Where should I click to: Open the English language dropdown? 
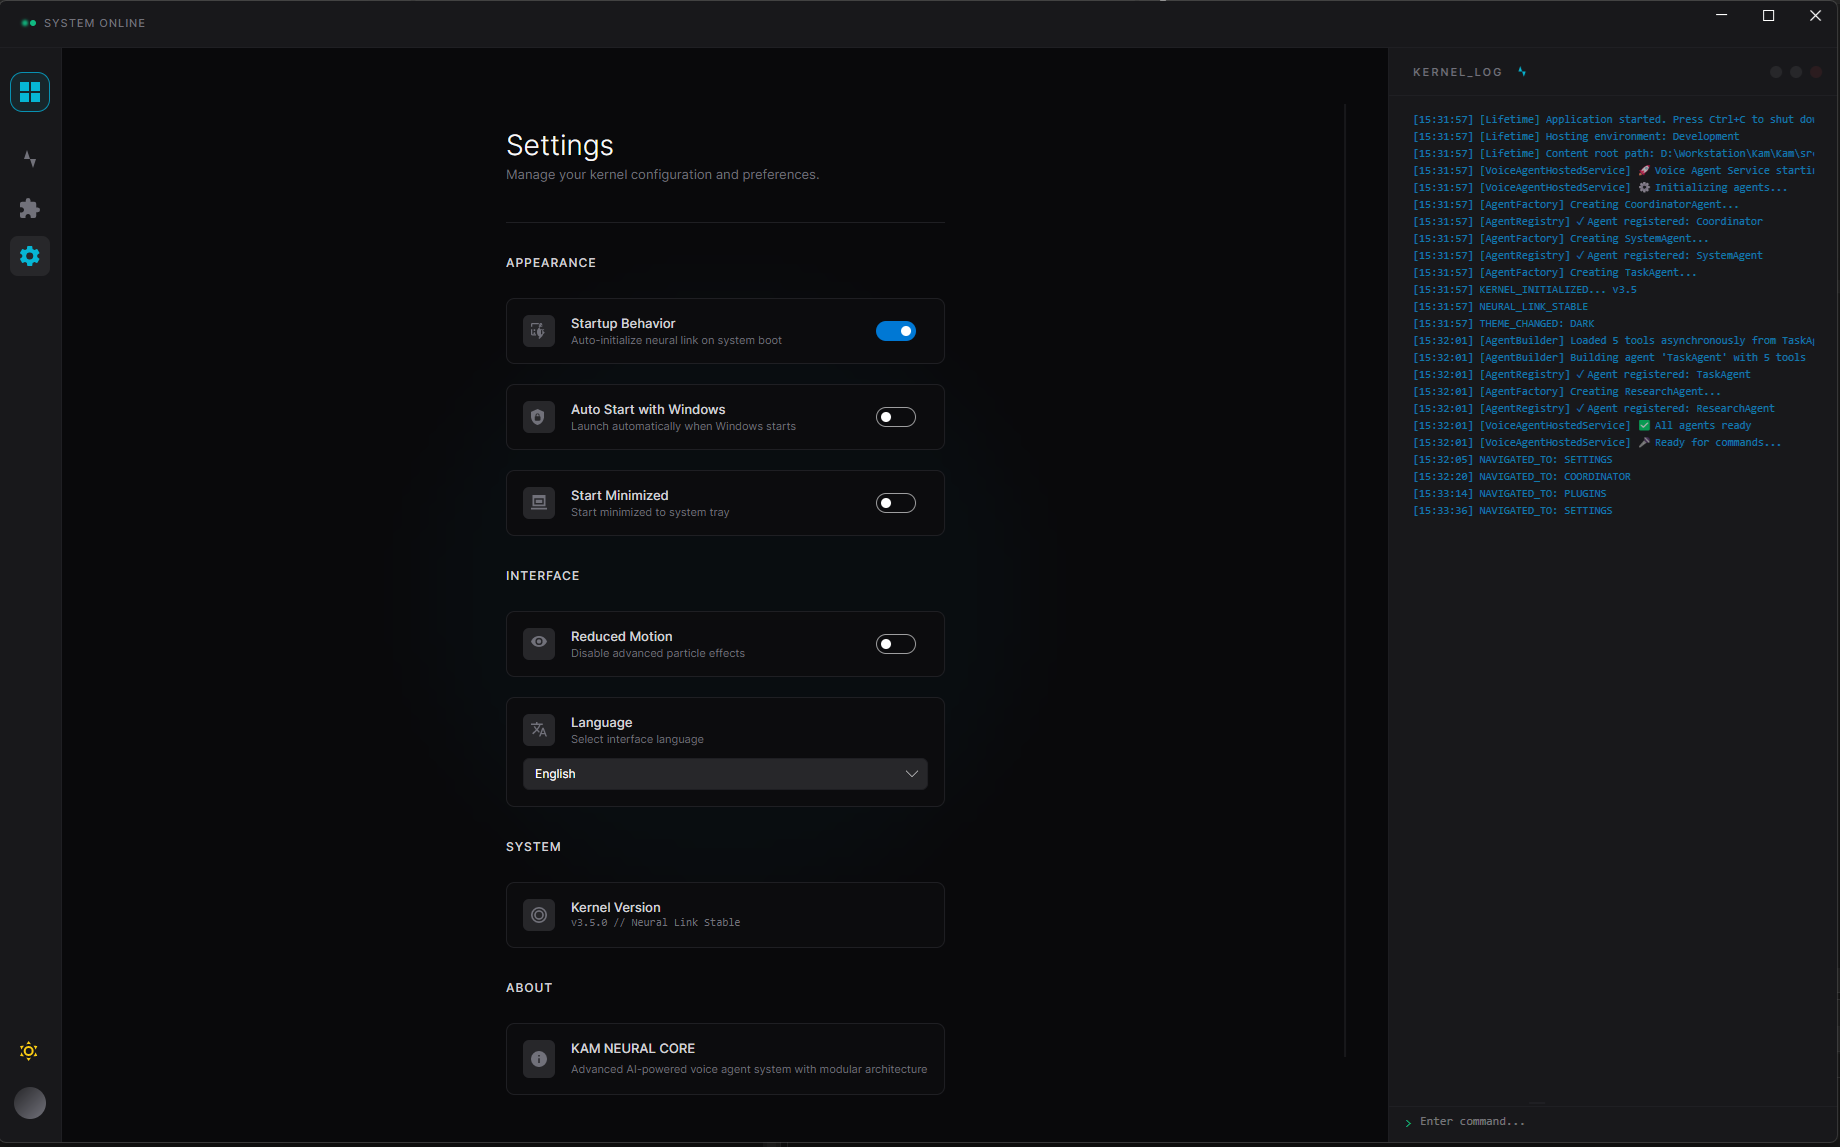tap(725, 774)
